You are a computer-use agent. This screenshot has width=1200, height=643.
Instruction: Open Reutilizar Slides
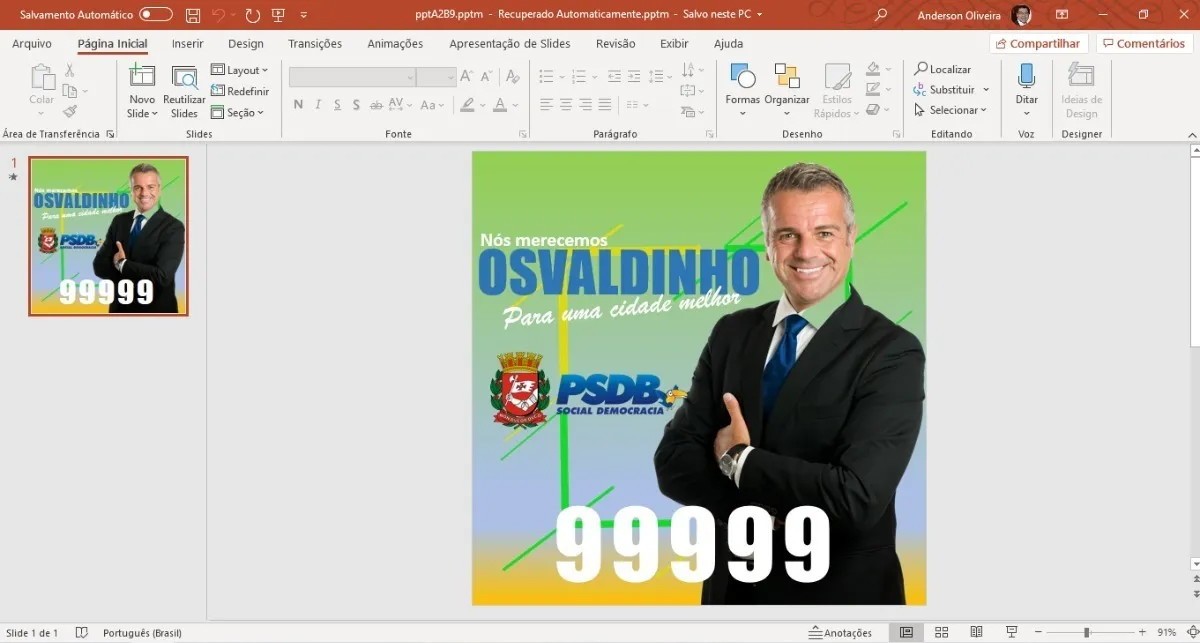click(184, 92)
